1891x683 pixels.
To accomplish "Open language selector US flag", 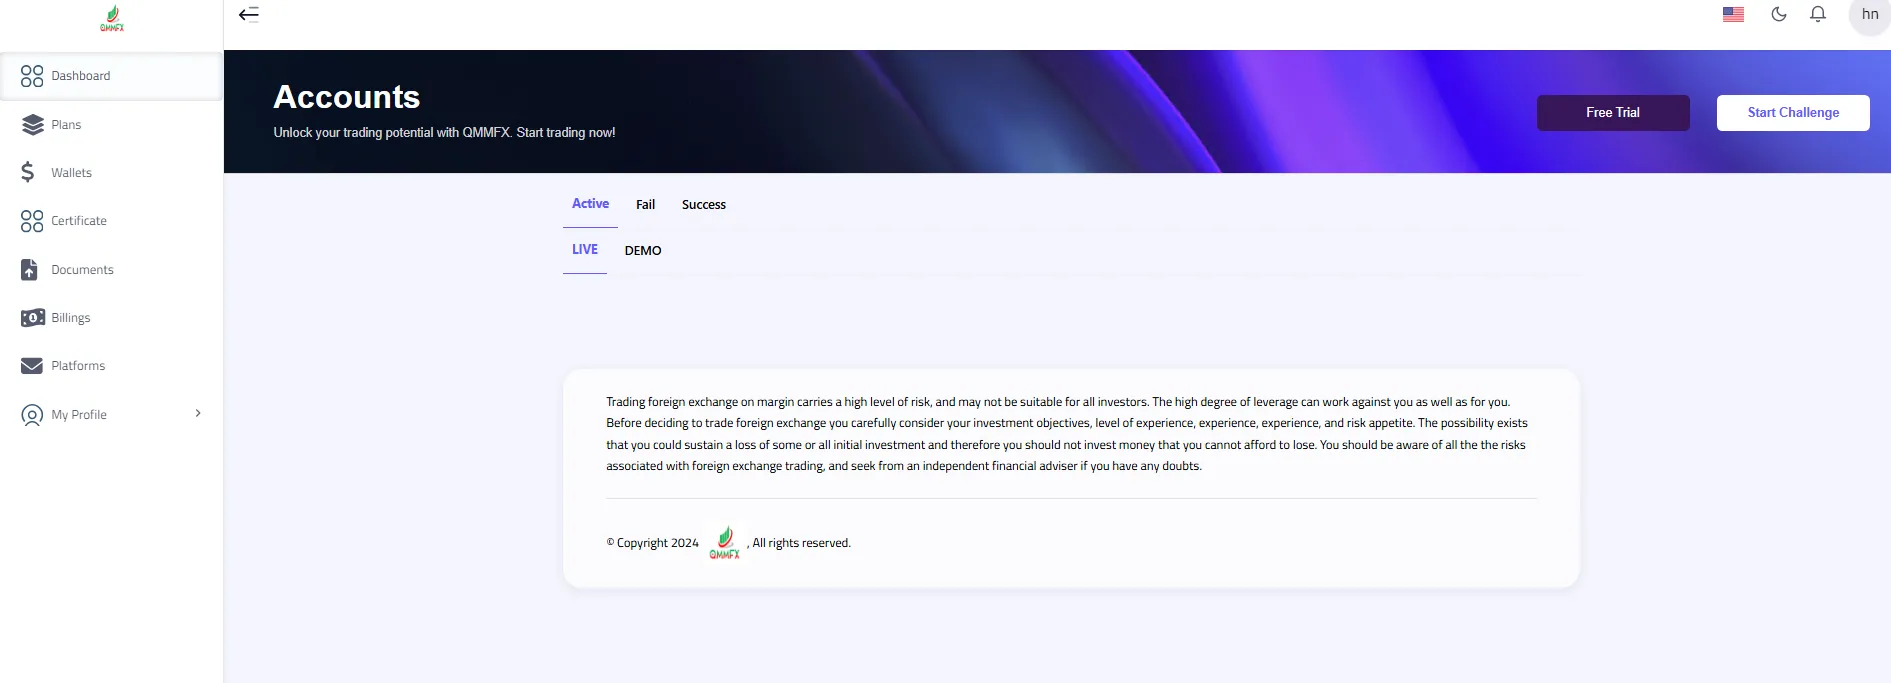I will (x=1733, y=15).
